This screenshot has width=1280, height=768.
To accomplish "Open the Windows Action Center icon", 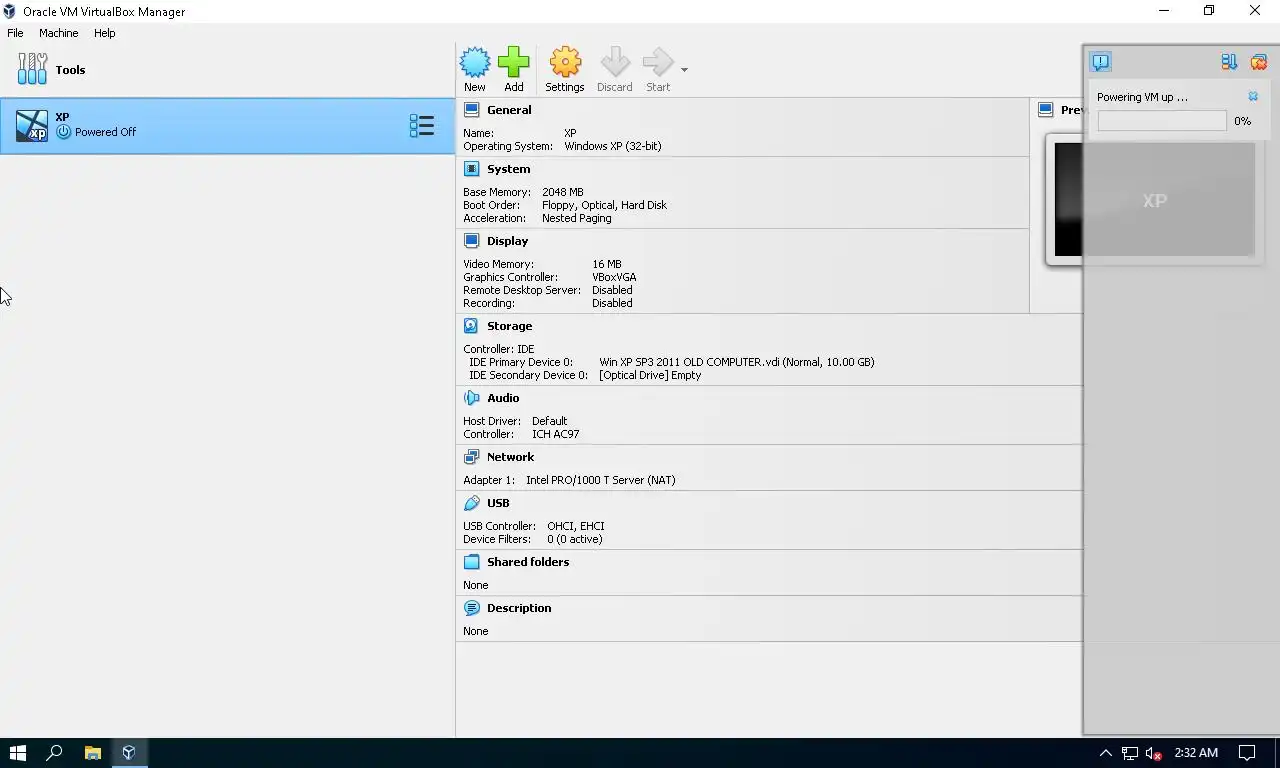I will (x=1247, y=753).
